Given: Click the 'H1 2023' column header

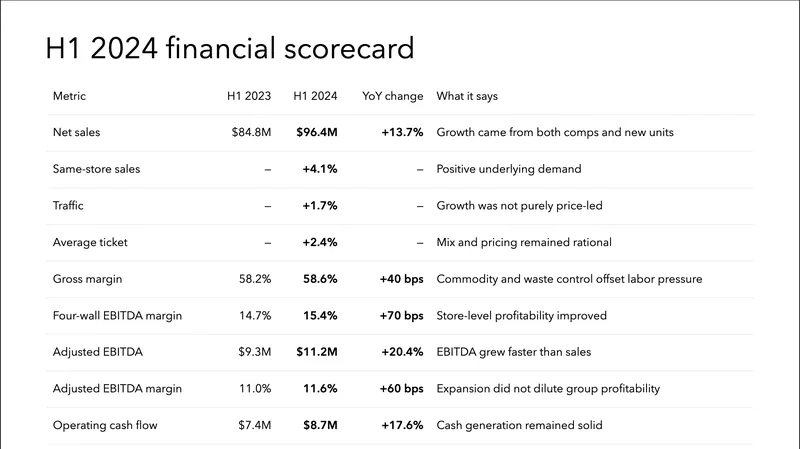Looking at the screenshot, I should click(x=249, y=96).
